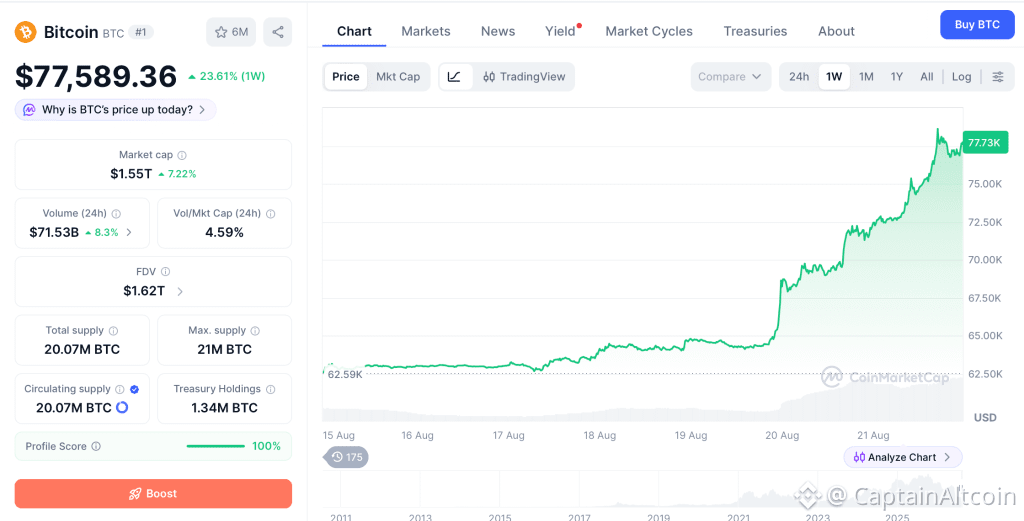The height and width of the screenshot is (521, 1024).
Task: Click the share icon next to watchlist star
Action: [x=278, y=32]
